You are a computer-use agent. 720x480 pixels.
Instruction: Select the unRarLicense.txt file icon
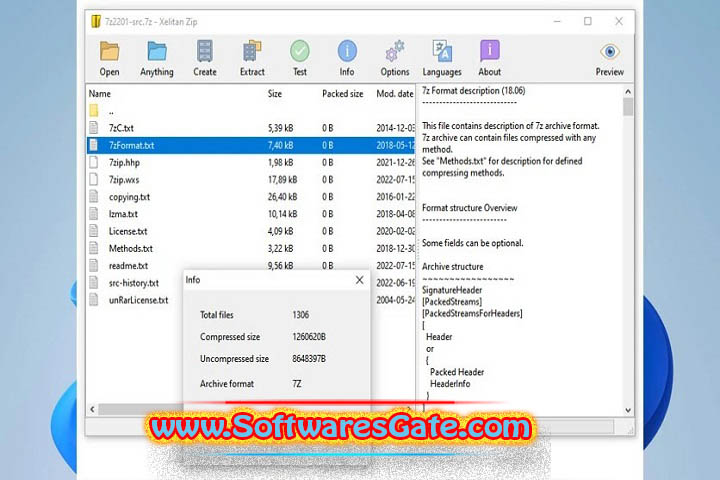94,300
